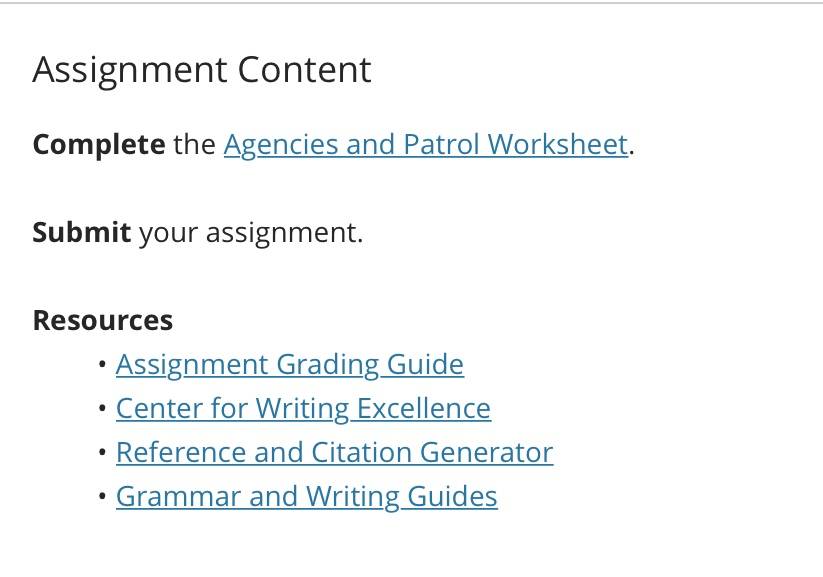Image resolution: width=823 pixels, height=577 pixels.
Task: Click the Assignment Content heading
Action: click(202, 70)
